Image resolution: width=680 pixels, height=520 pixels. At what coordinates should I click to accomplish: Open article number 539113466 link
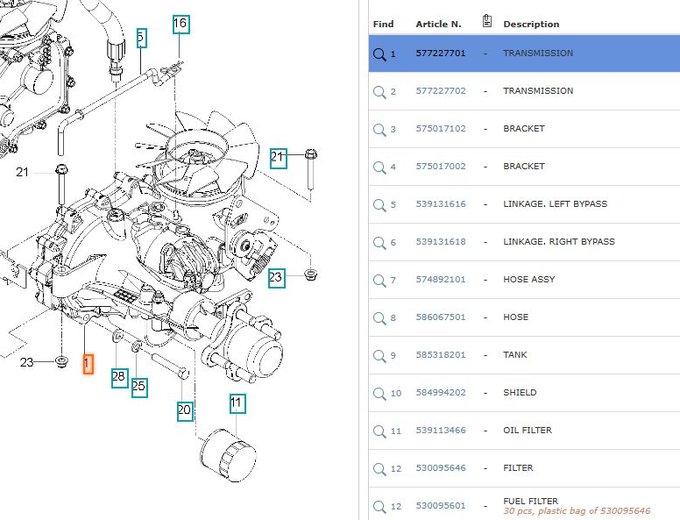441,430
